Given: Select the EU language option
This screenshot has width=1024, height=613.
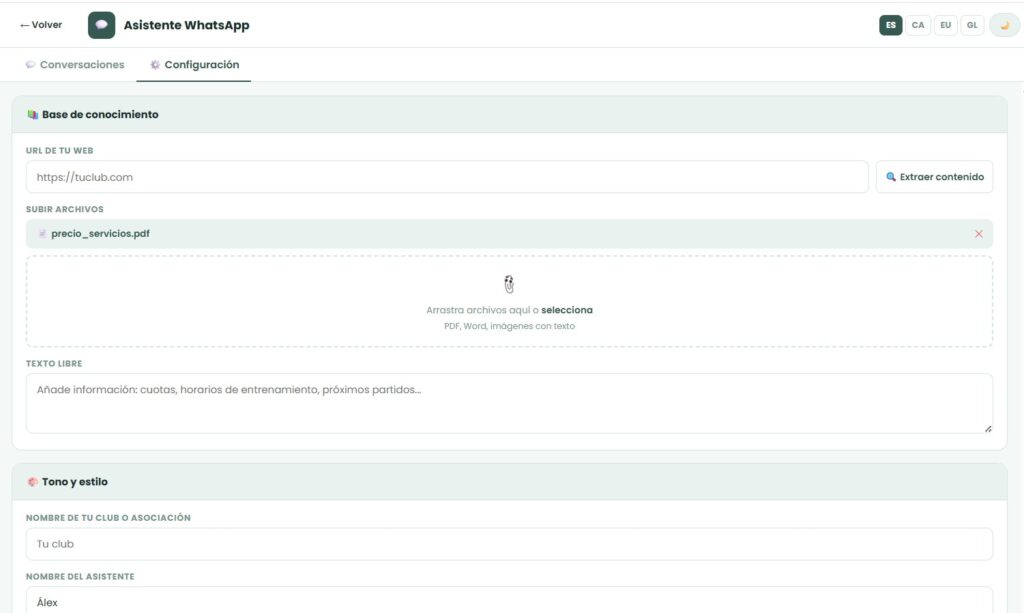Looking at the screenshot, I should [x=946, y=25].
